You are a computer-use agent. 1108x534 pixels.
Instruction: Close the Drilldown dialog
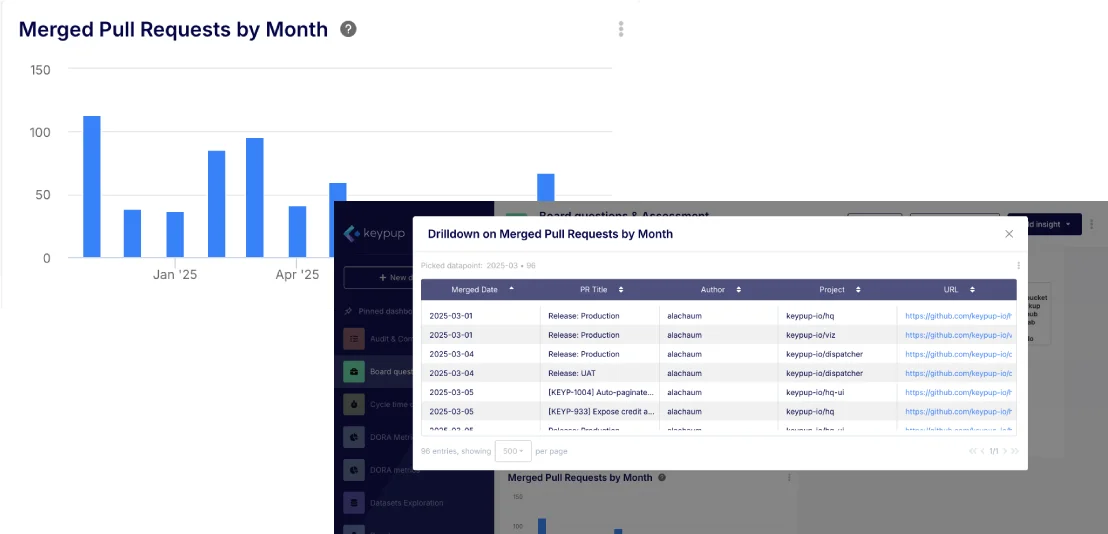tap(1009, 234)
